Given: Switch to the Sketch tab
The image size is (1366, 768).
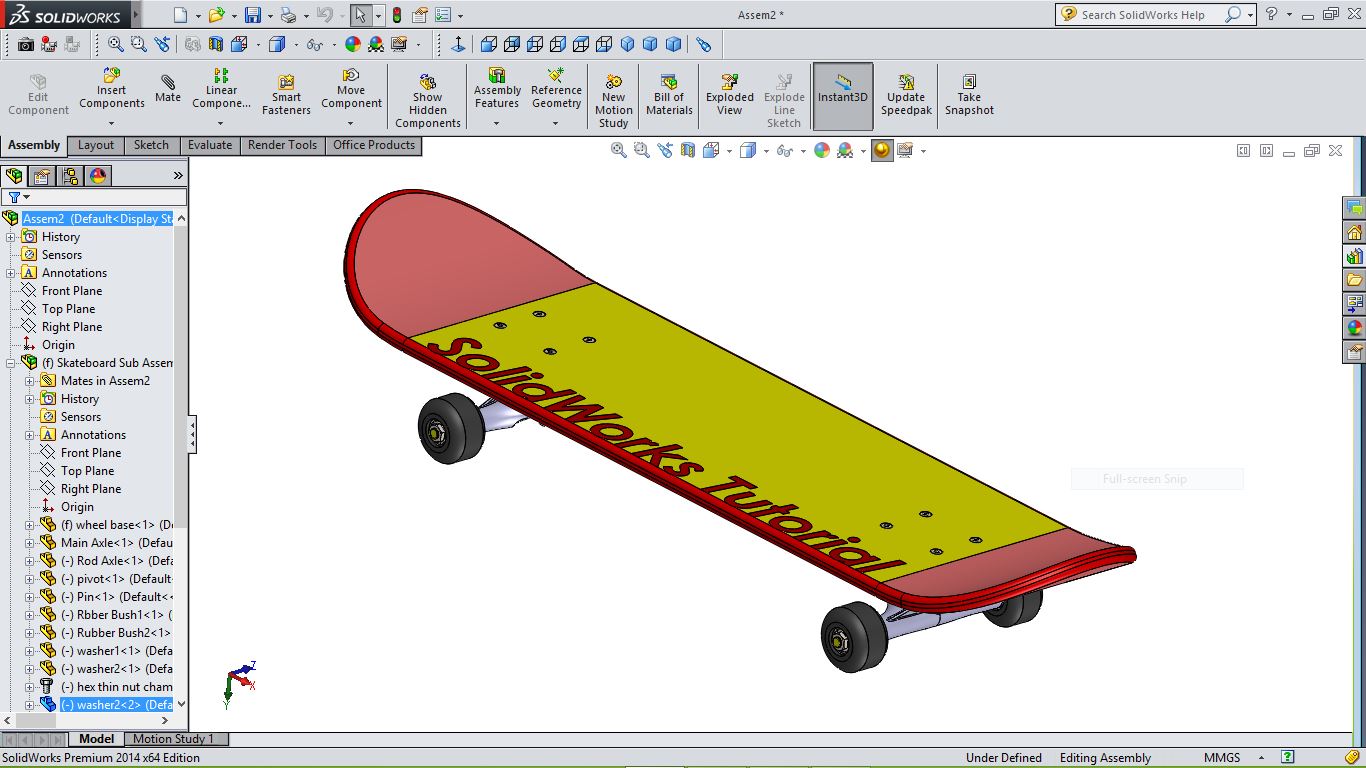Looking at the screenshot, I should tap(151, 145).
